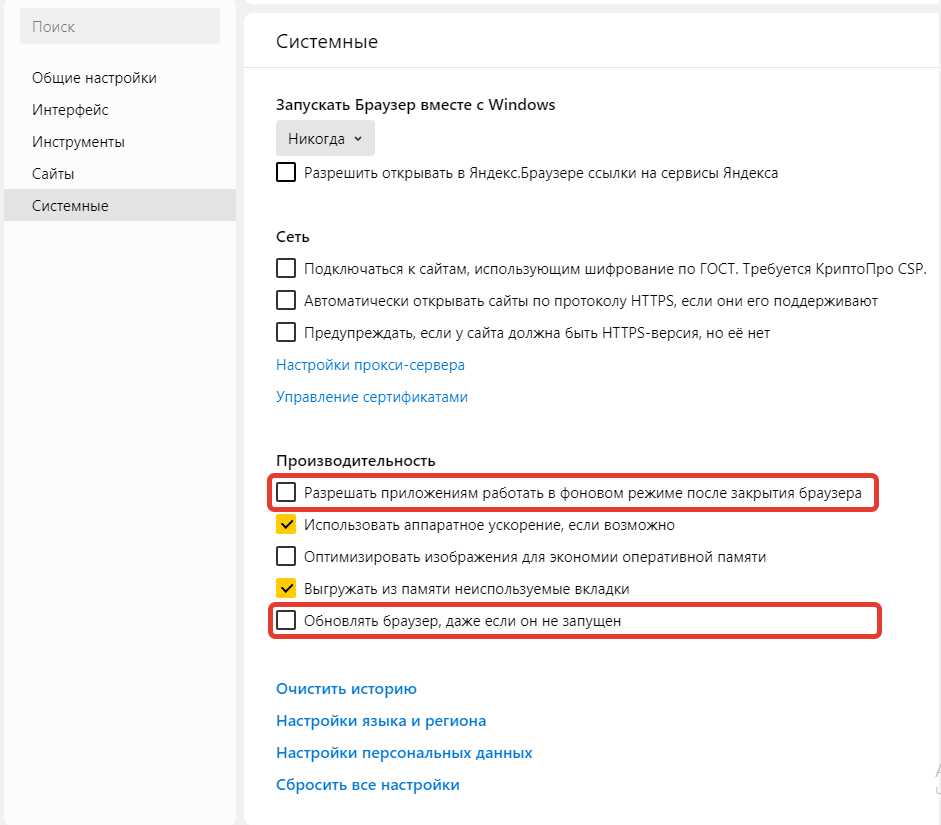Enable opening Yandex service links in the browser
This screenshot has height=825, width=941.
(x=287, y=173)
